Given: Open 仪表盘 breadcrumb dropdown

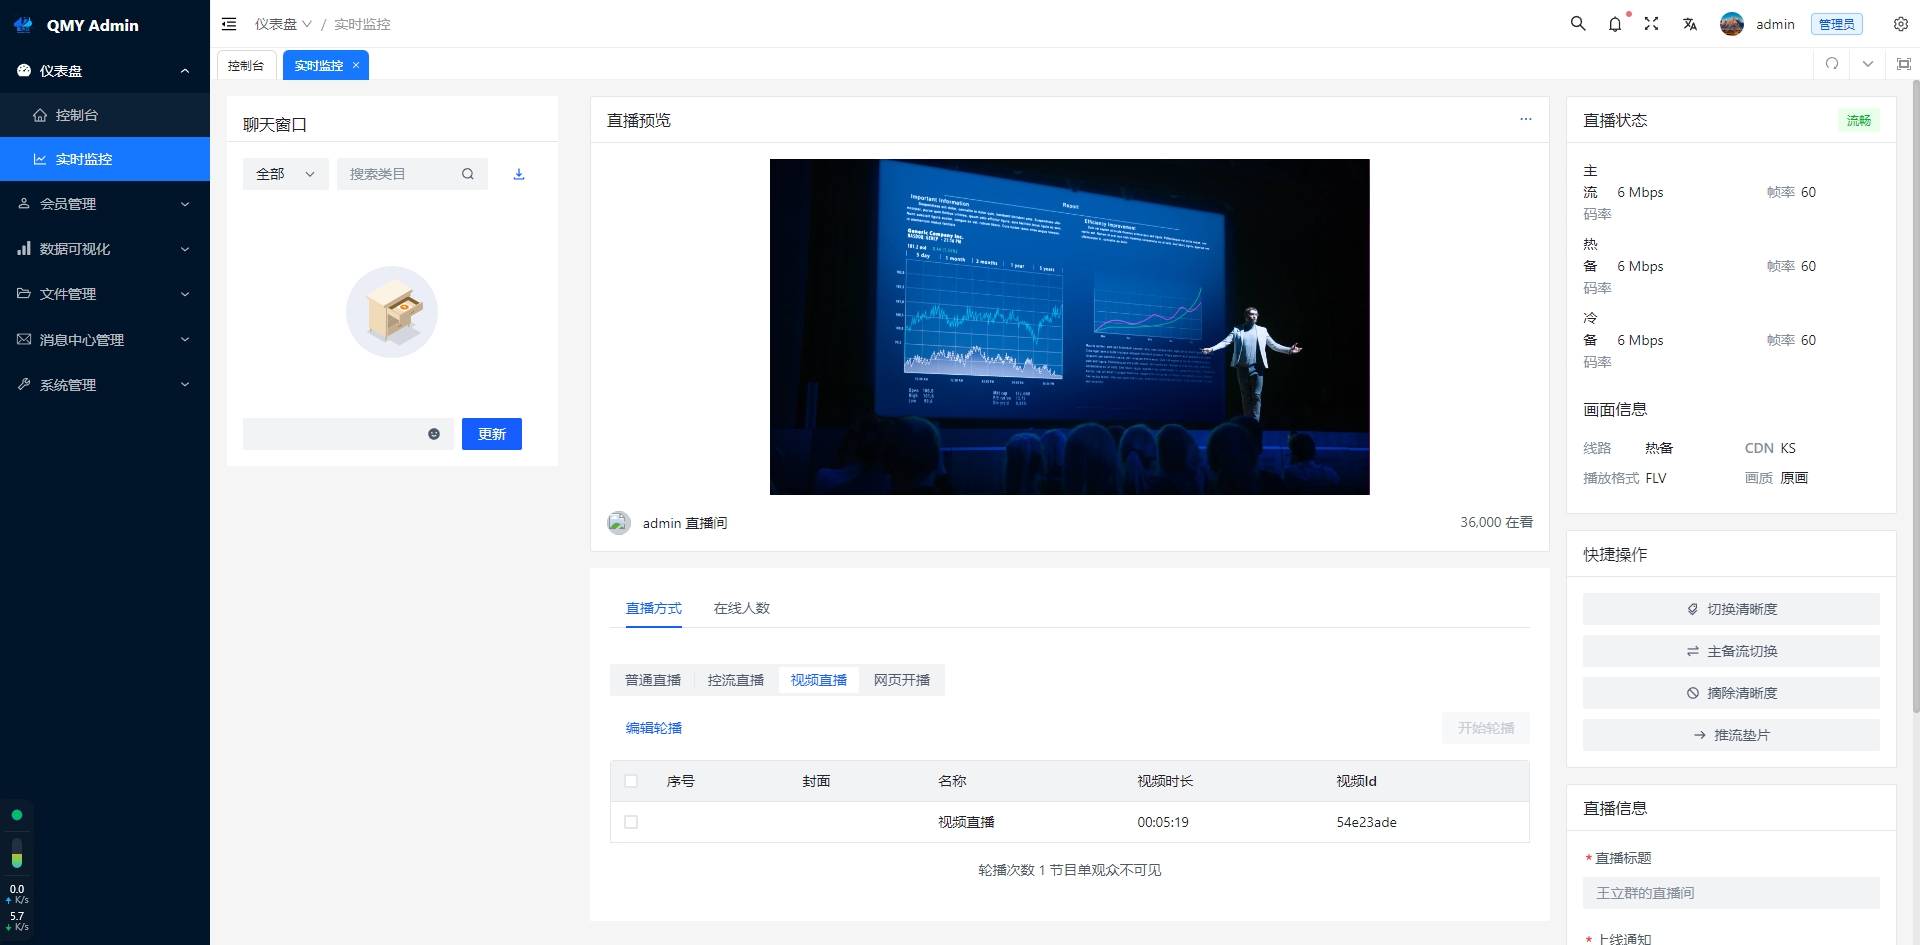Looking at the screenshot, I should (283, 24).
